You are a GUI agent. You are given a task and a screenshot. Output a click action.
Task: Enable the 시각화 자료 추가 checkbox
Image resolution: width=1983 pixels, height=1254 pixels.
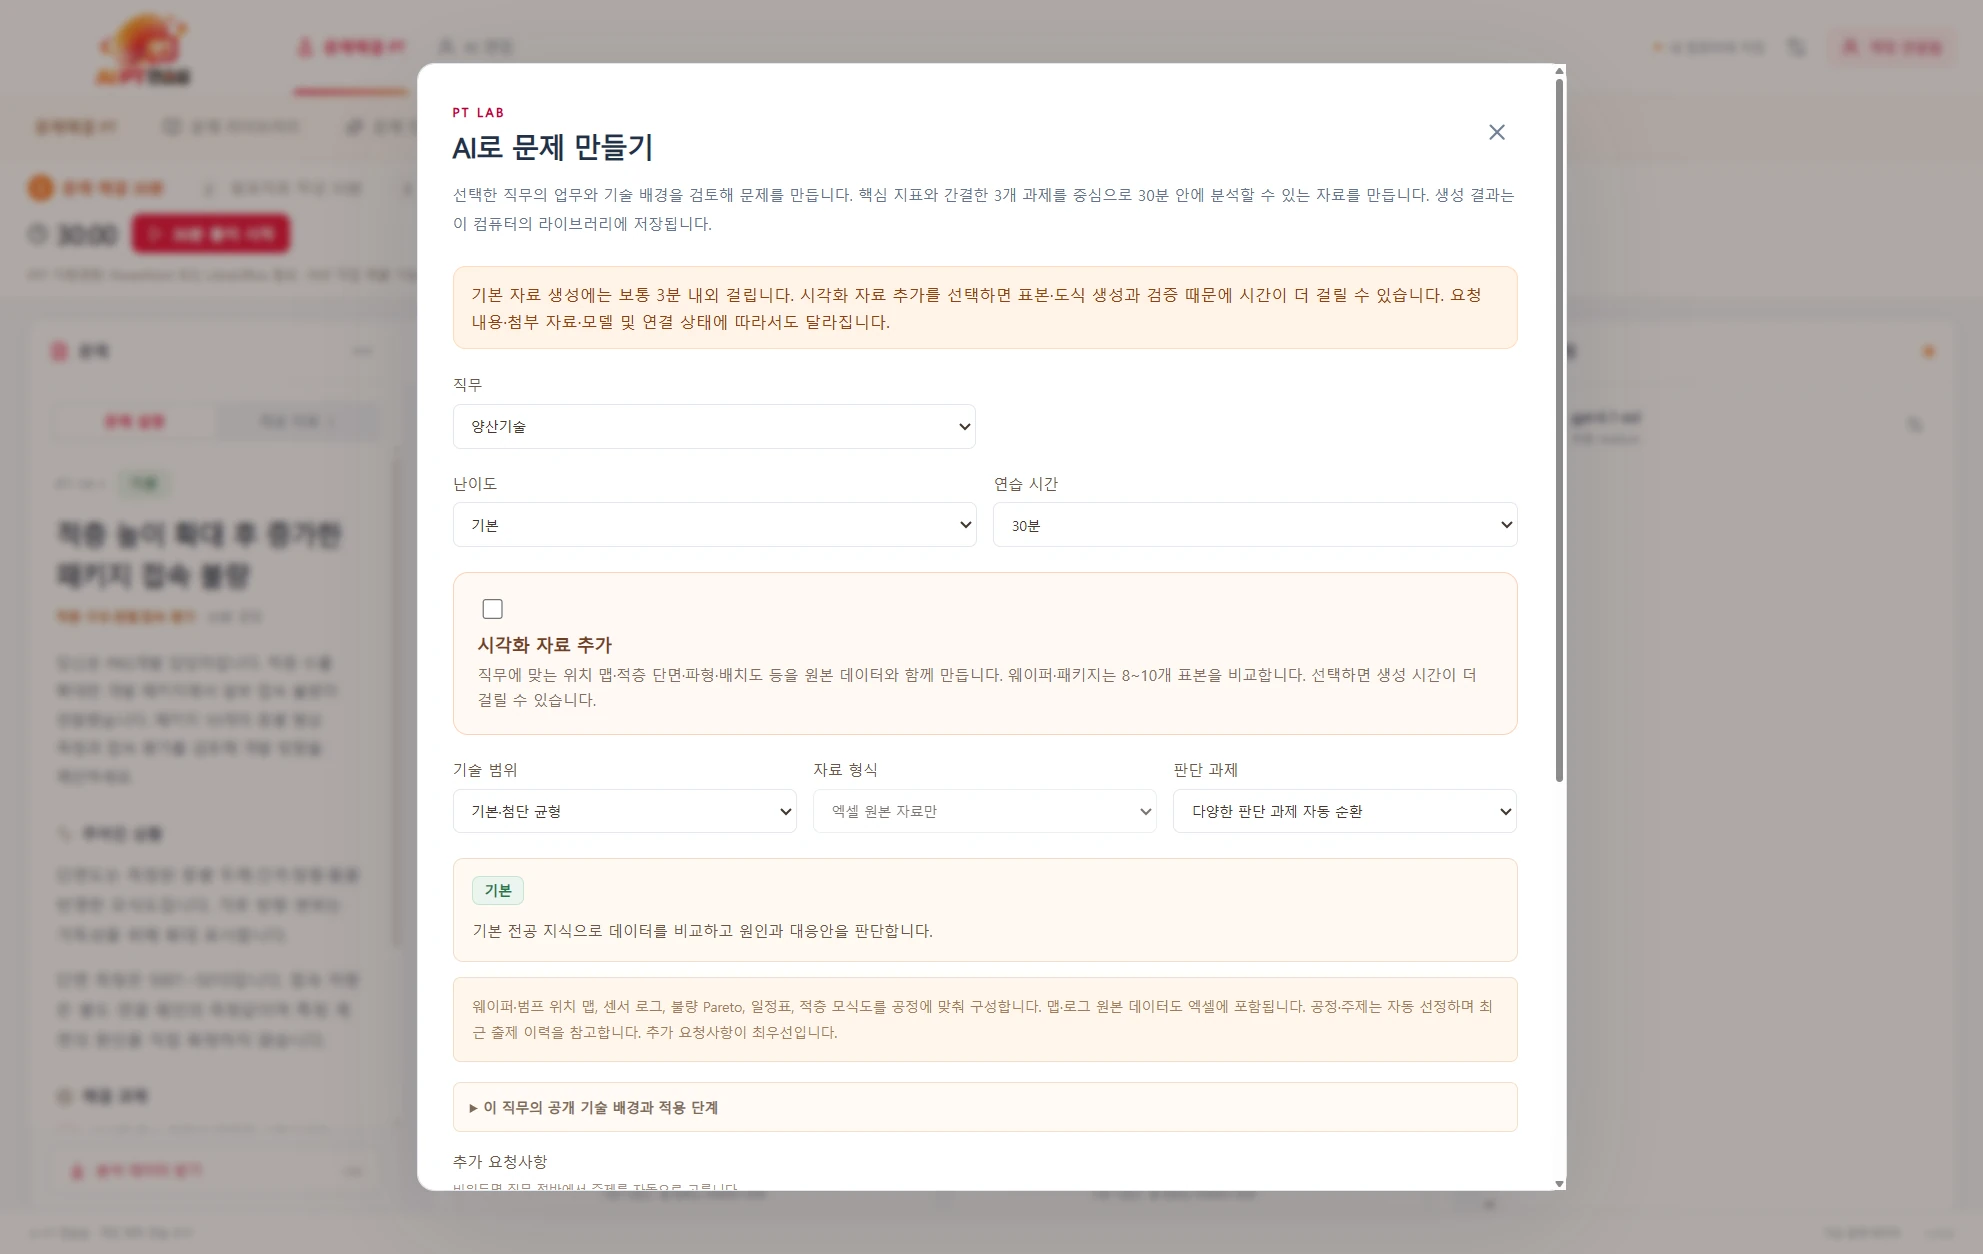tap(492, 609)
